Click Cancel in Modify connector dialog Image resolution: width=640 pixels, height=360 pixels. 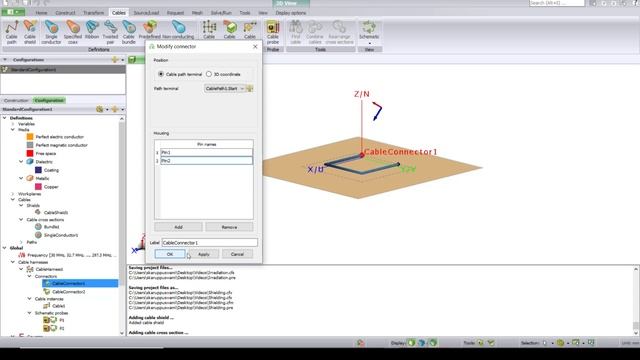[237, 254]
